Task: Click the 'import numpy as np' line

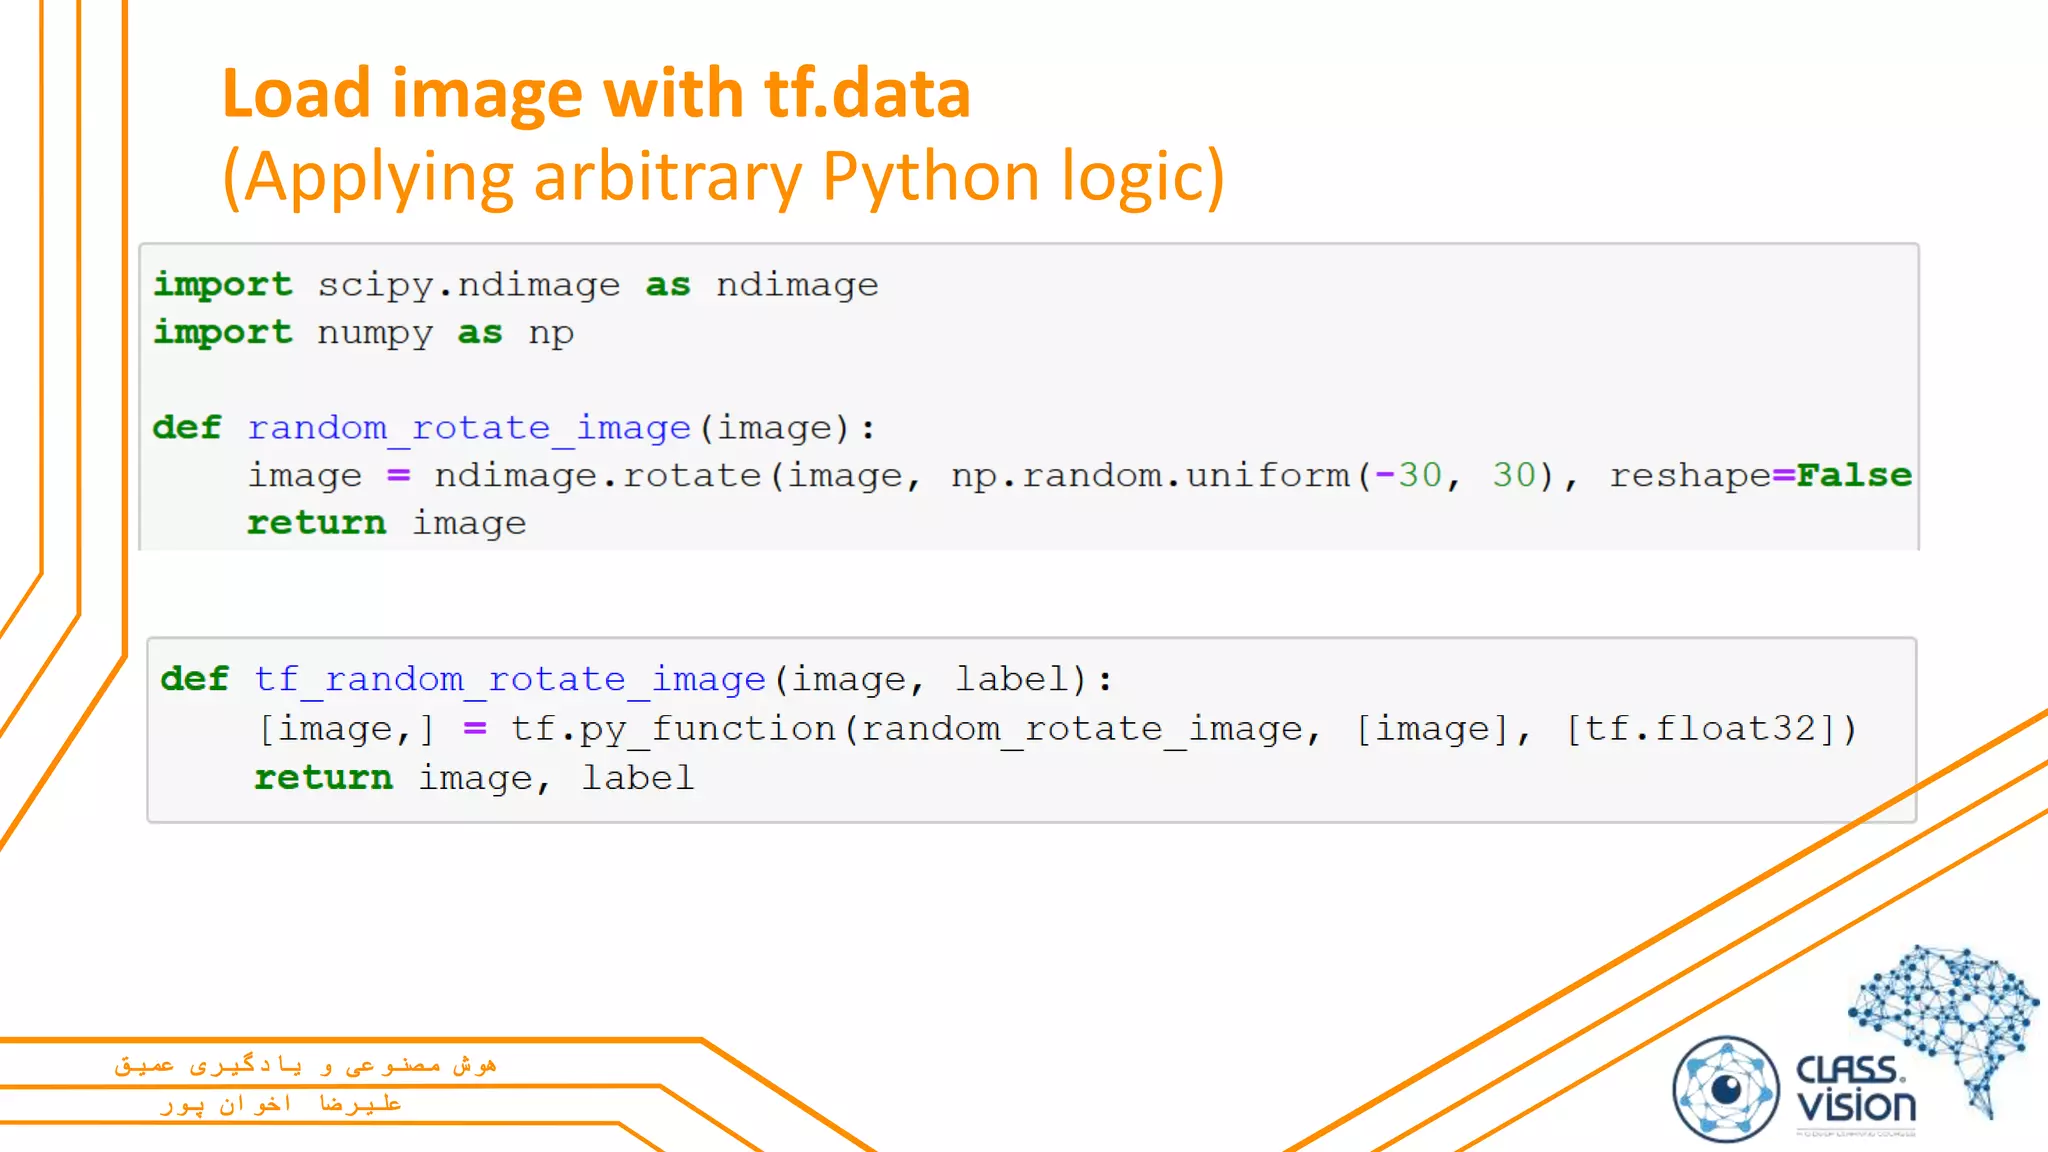Action: (x=363, y=333)
